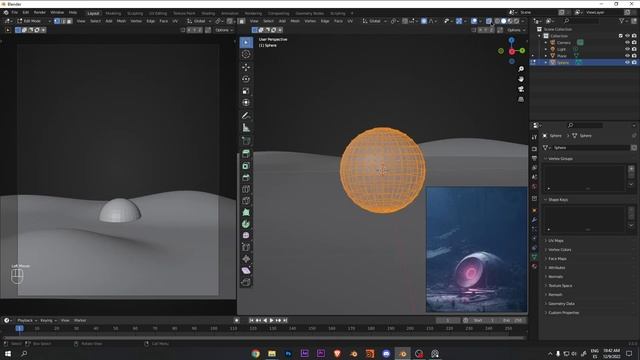Open Edit Mode dropdown in left viewport
This screenshot has height=360, width=640.
click(34, 21)
